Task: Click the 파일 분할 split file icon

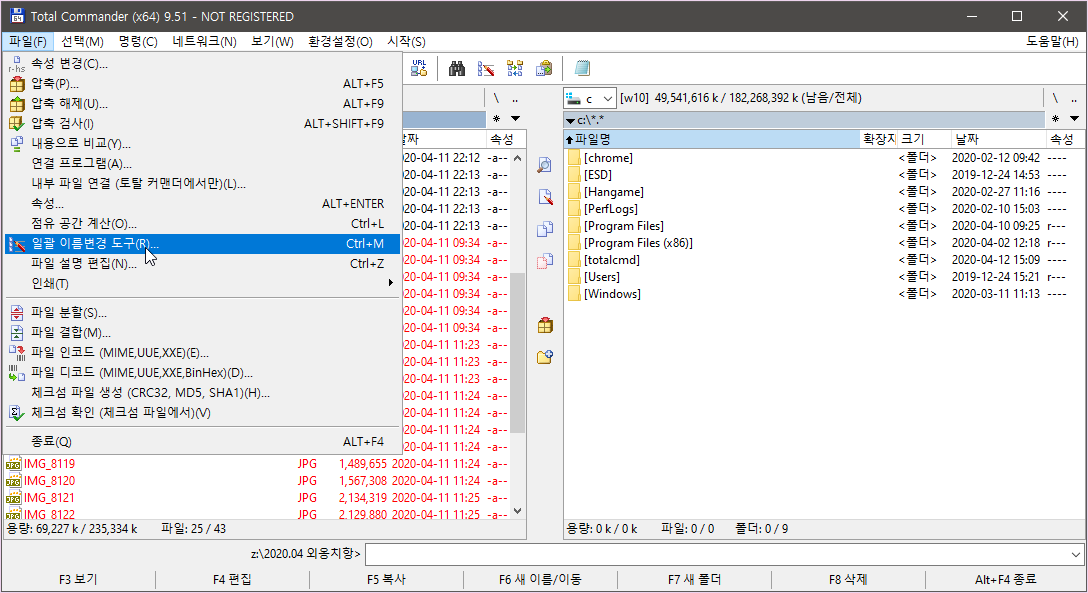Action: pyautogui.click(x=17, y=313)
